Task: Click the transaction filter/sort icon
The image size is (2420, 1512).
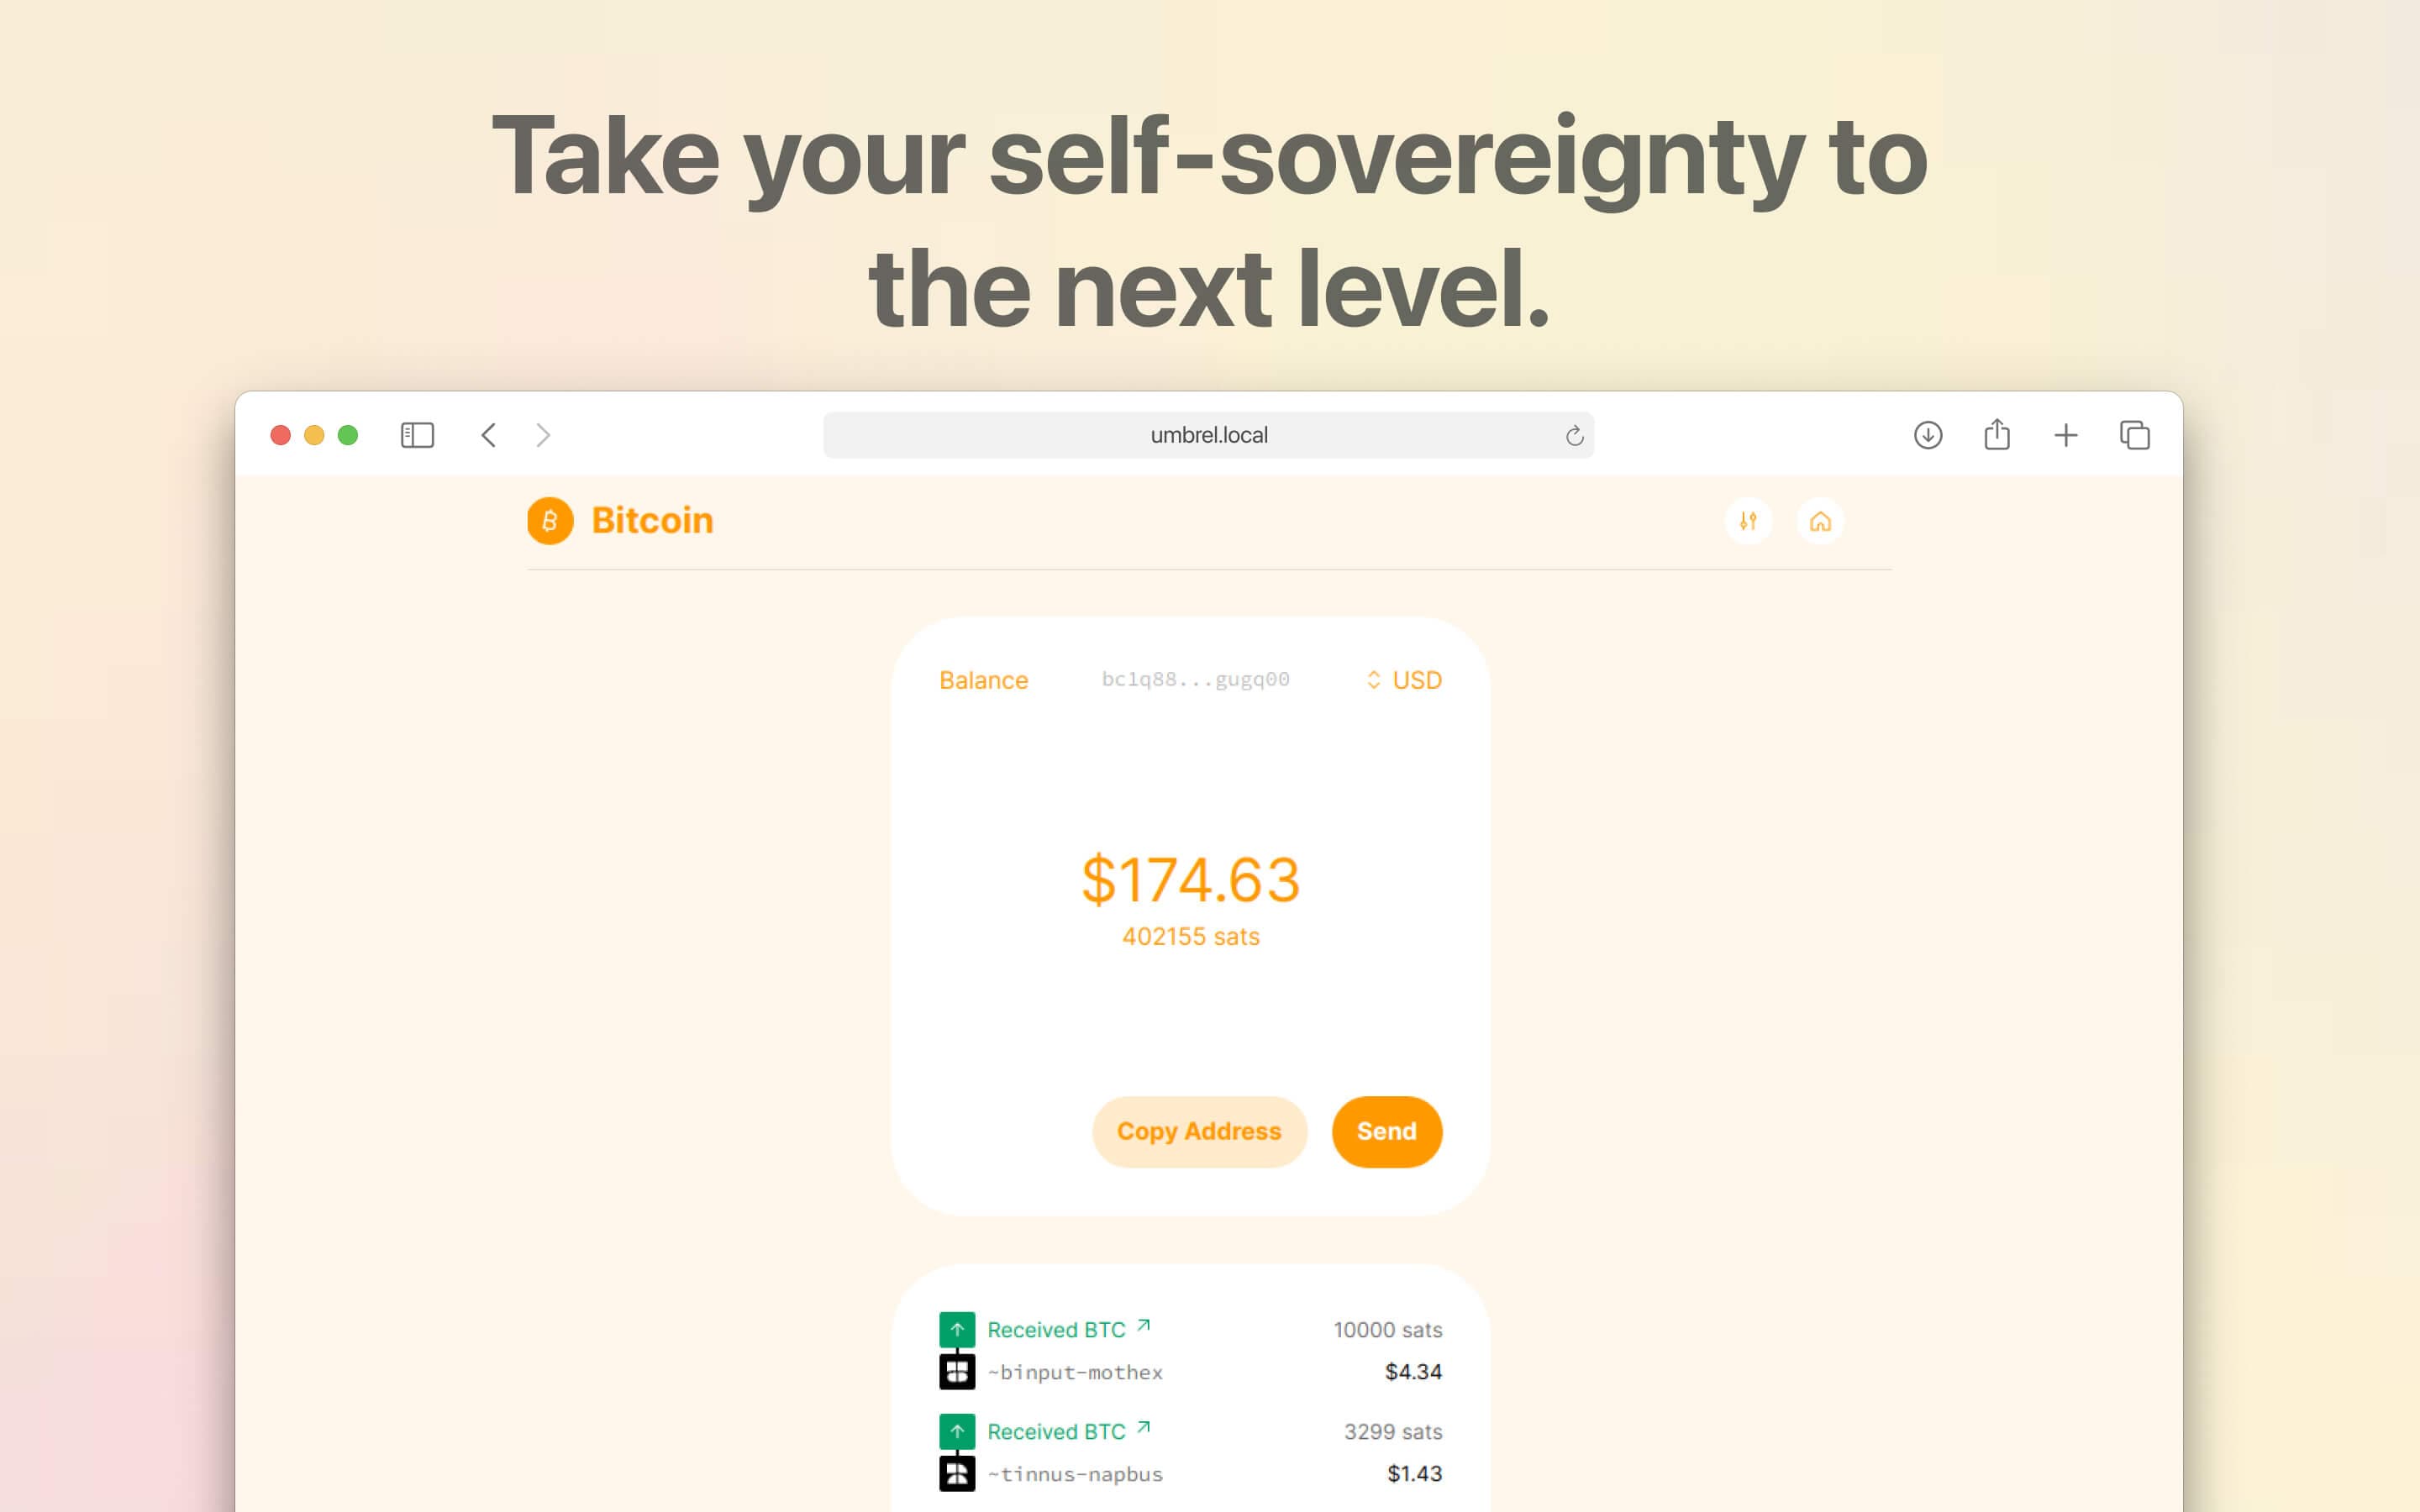Action: pyautogui.click(x=1748, y=519)
